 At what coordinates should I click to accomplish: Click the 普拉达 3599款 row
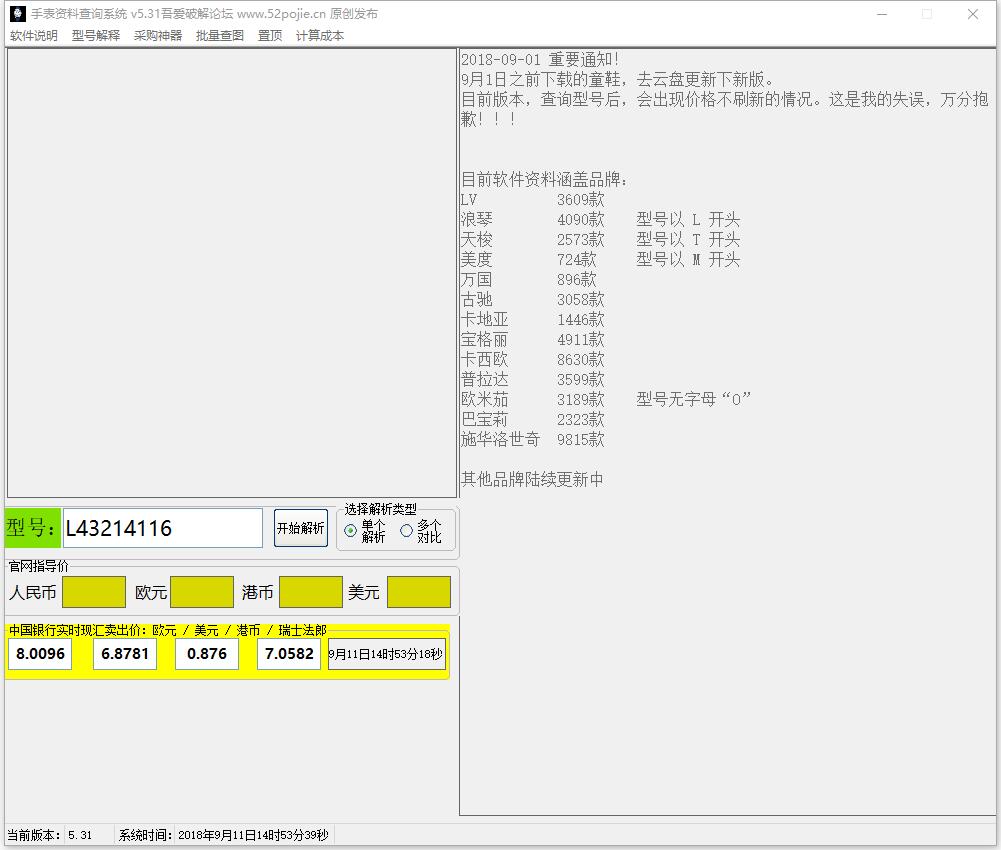pyautogui.click(x=532, y=379)
